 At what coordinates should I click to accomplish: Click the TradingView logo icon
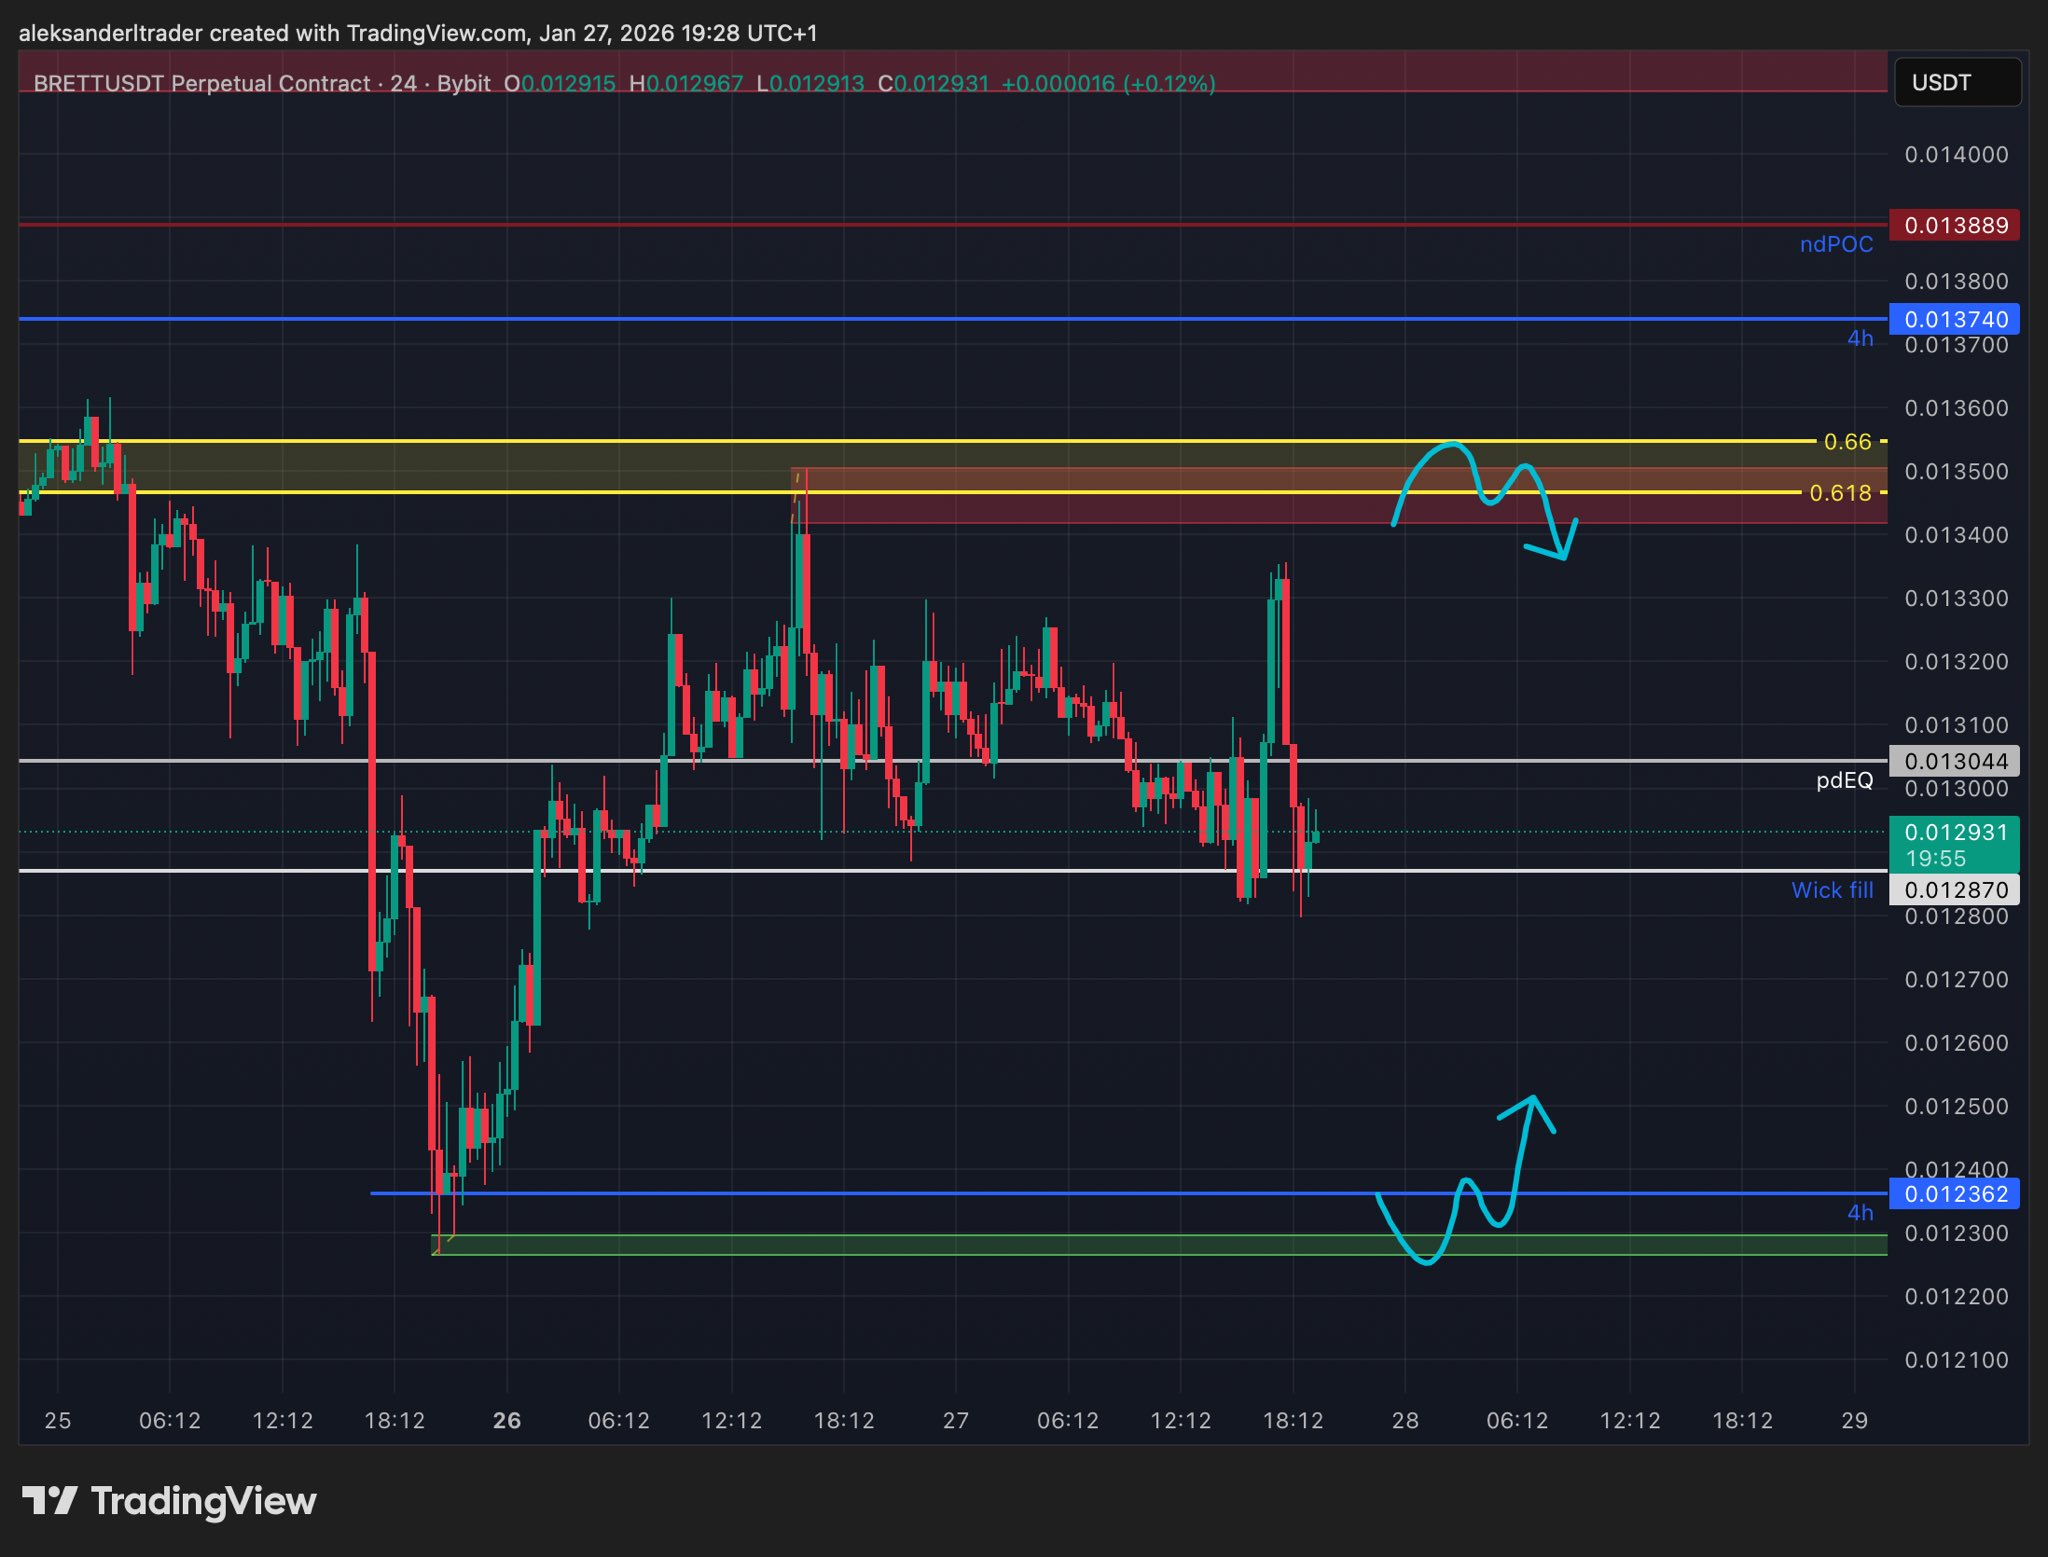(50, 1500)
